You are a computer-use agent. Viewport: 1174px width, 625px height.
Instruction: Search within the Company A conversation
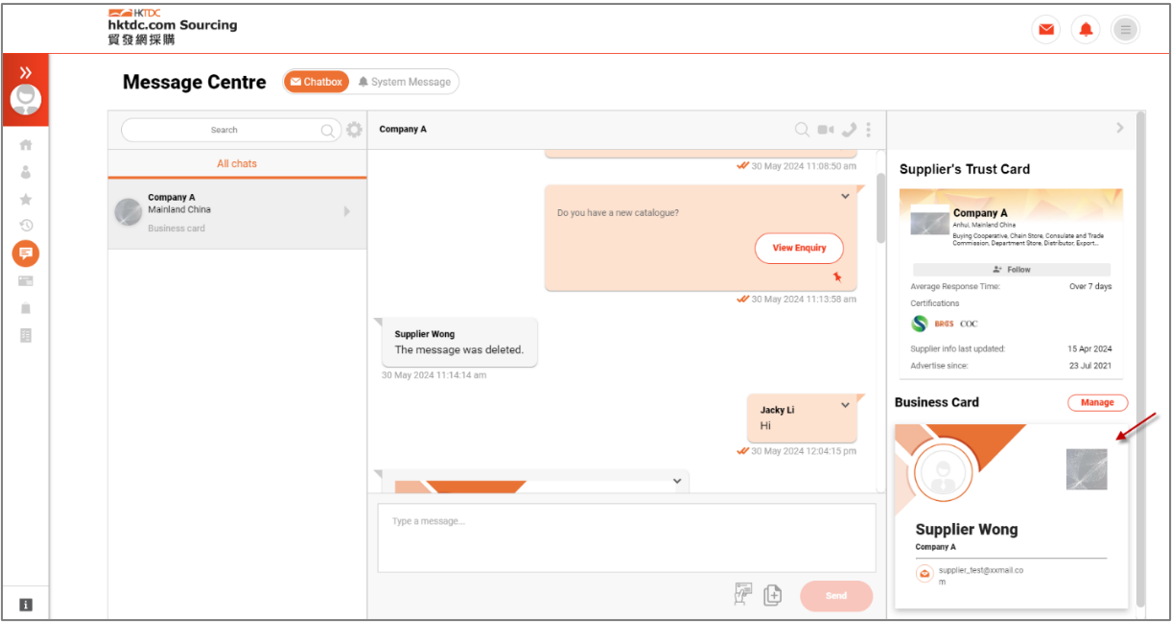click(x=802, y=129)
